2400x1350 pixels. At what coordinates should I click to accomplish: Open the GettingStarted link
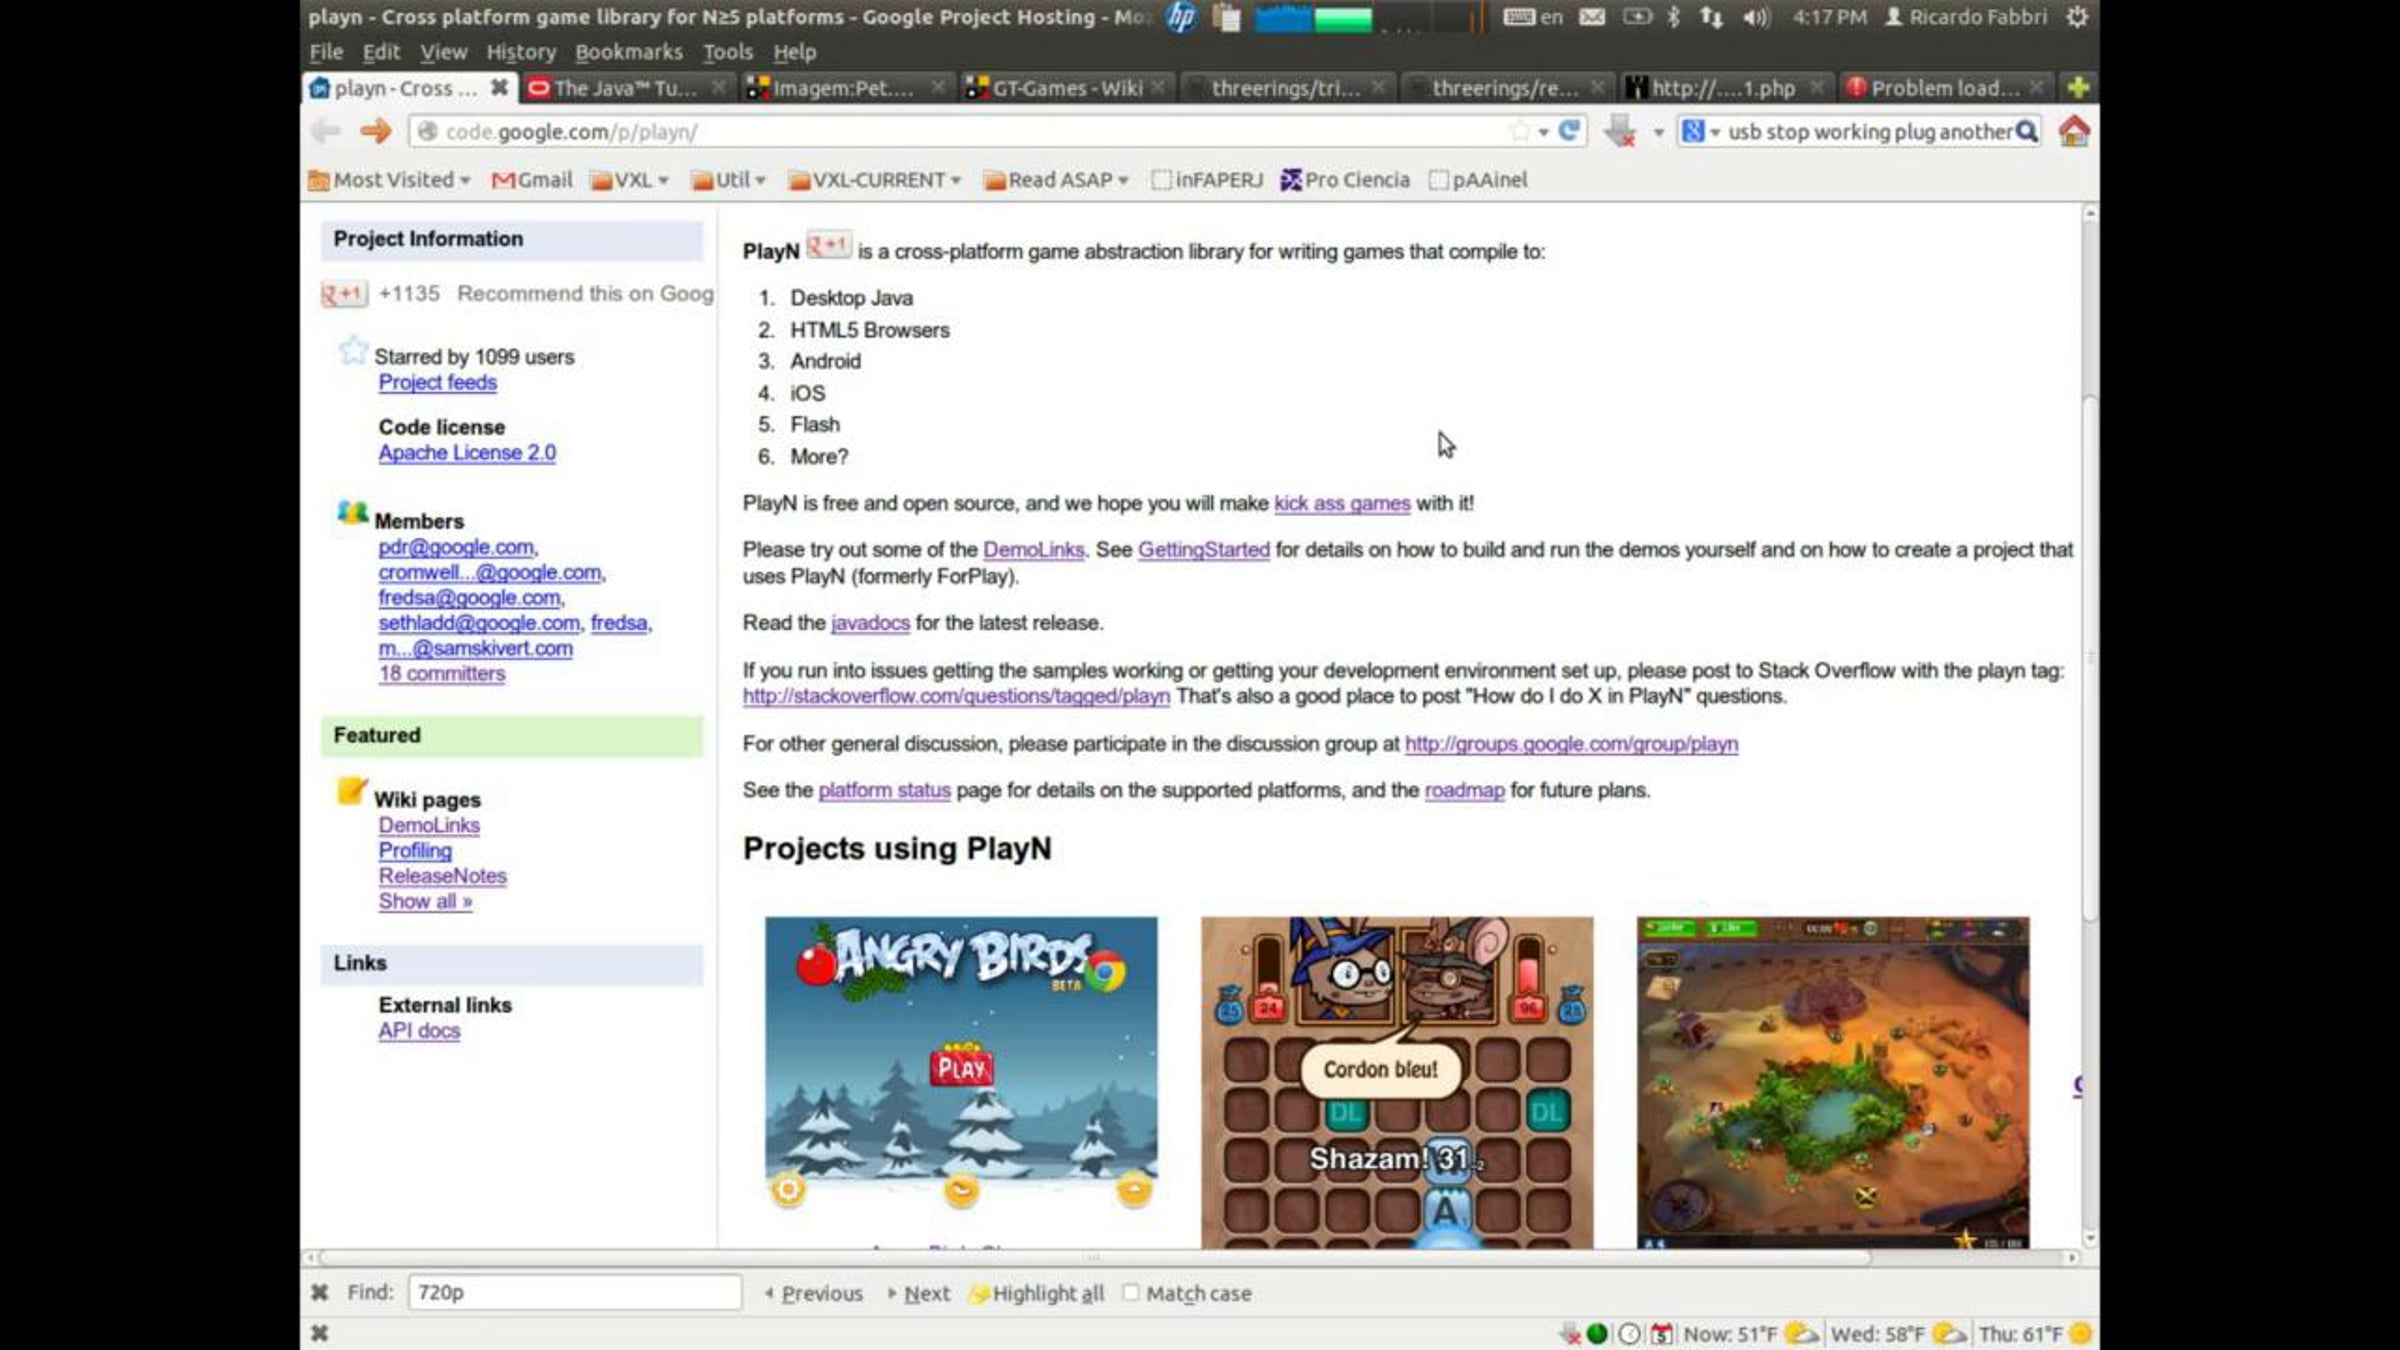click(1203, 549)
